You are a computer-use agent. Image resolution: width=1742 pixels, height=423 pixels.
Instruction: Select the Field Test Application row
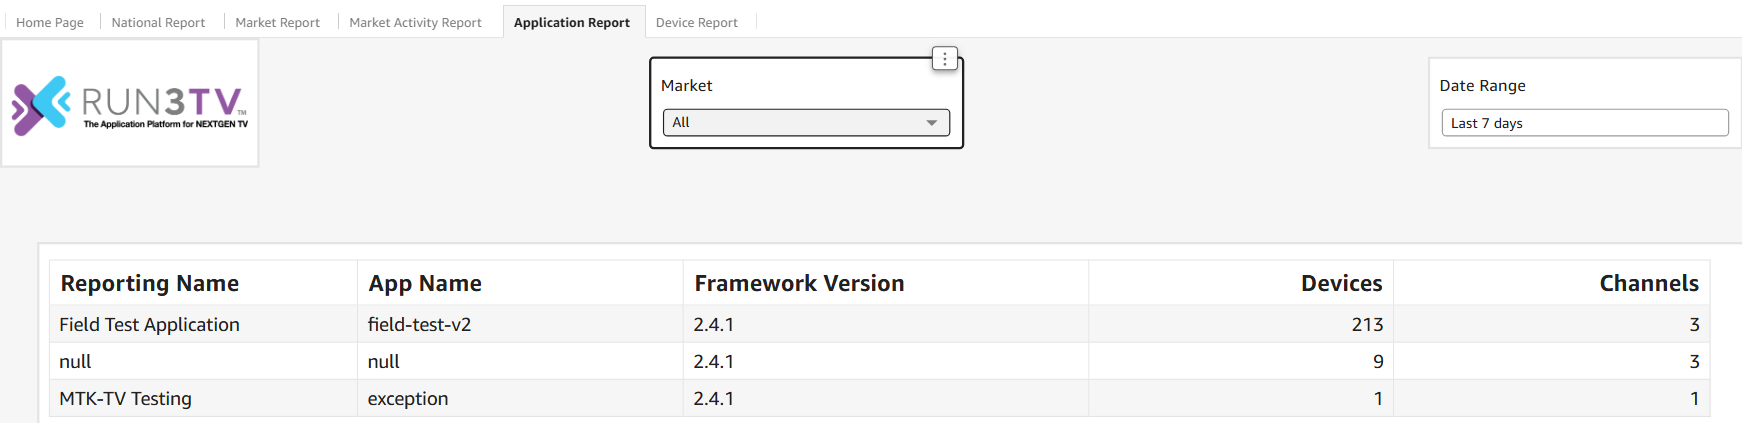pos(150,325)
